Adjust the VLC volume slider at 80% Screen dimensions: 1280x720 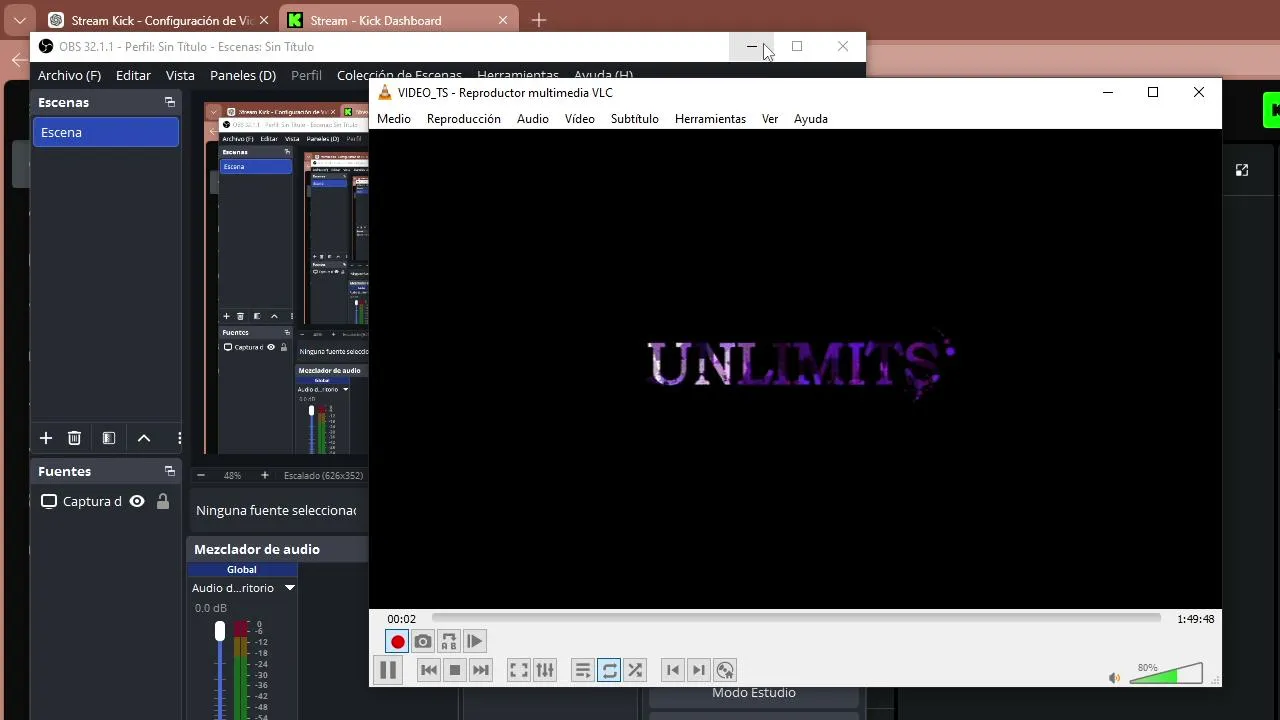1166,672
